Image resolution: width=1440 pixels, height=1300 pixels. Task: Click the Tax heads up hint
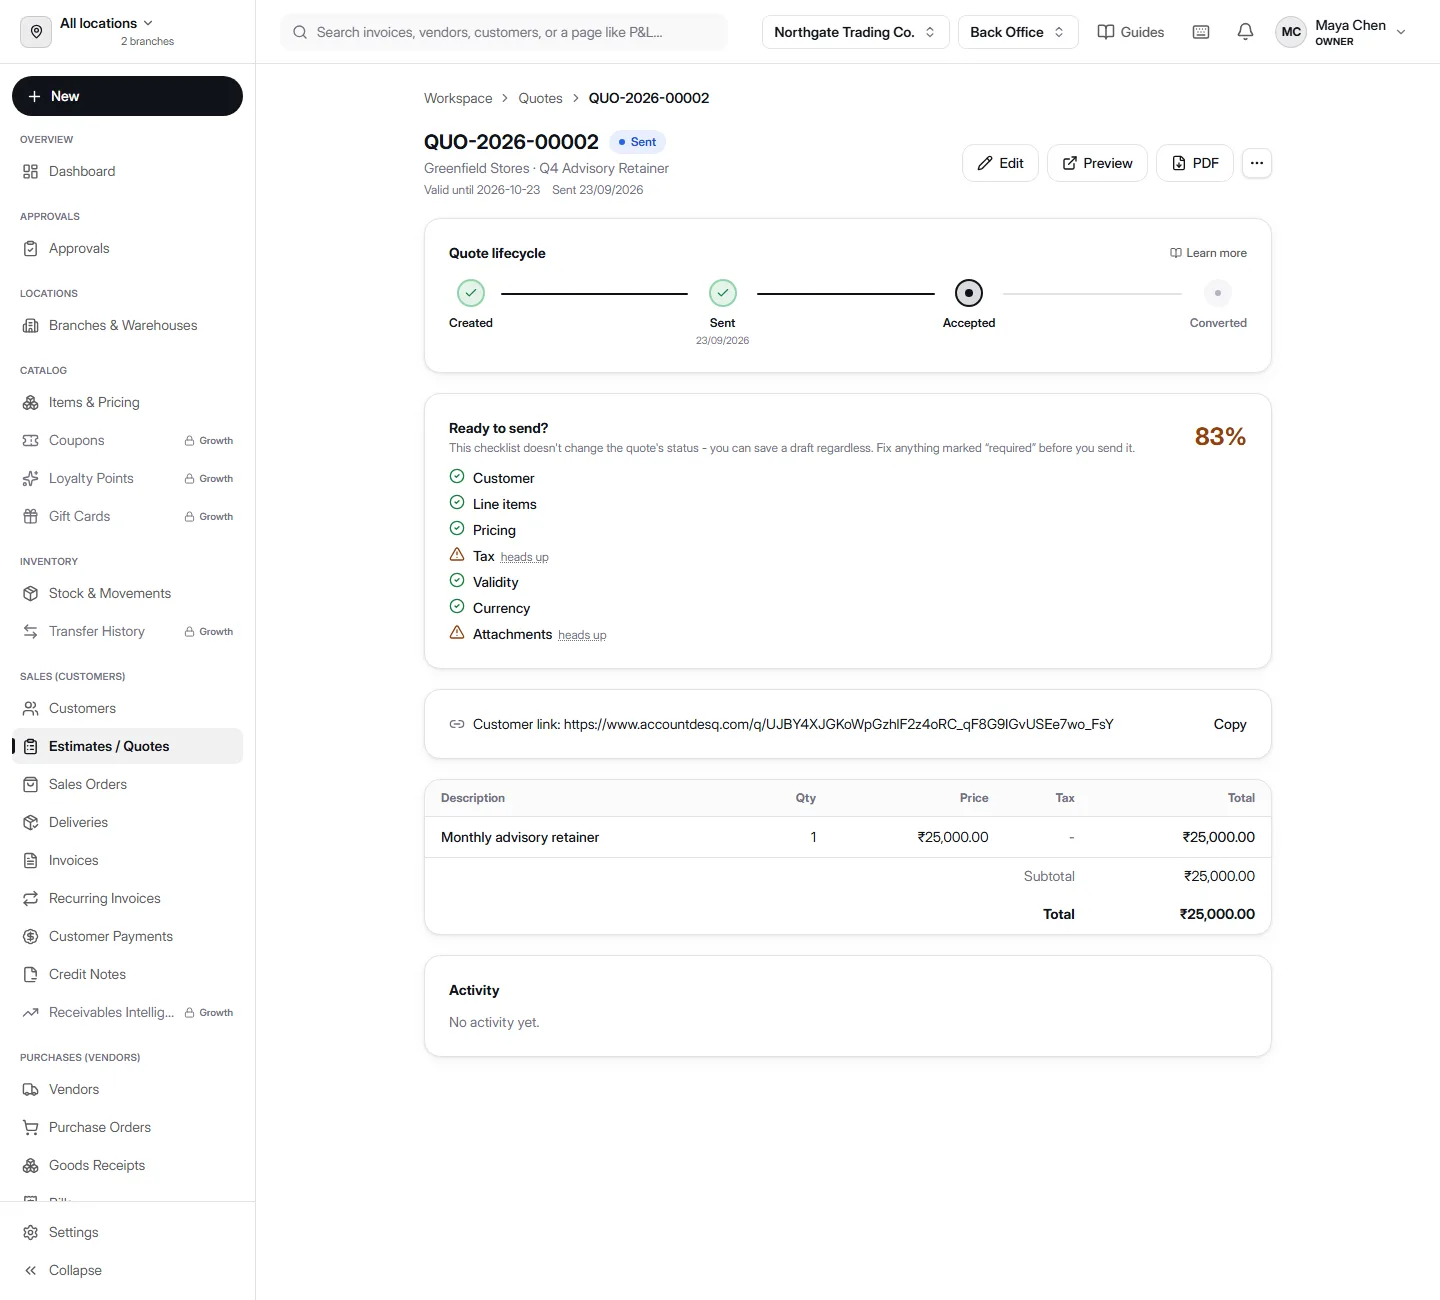(524, 557)
